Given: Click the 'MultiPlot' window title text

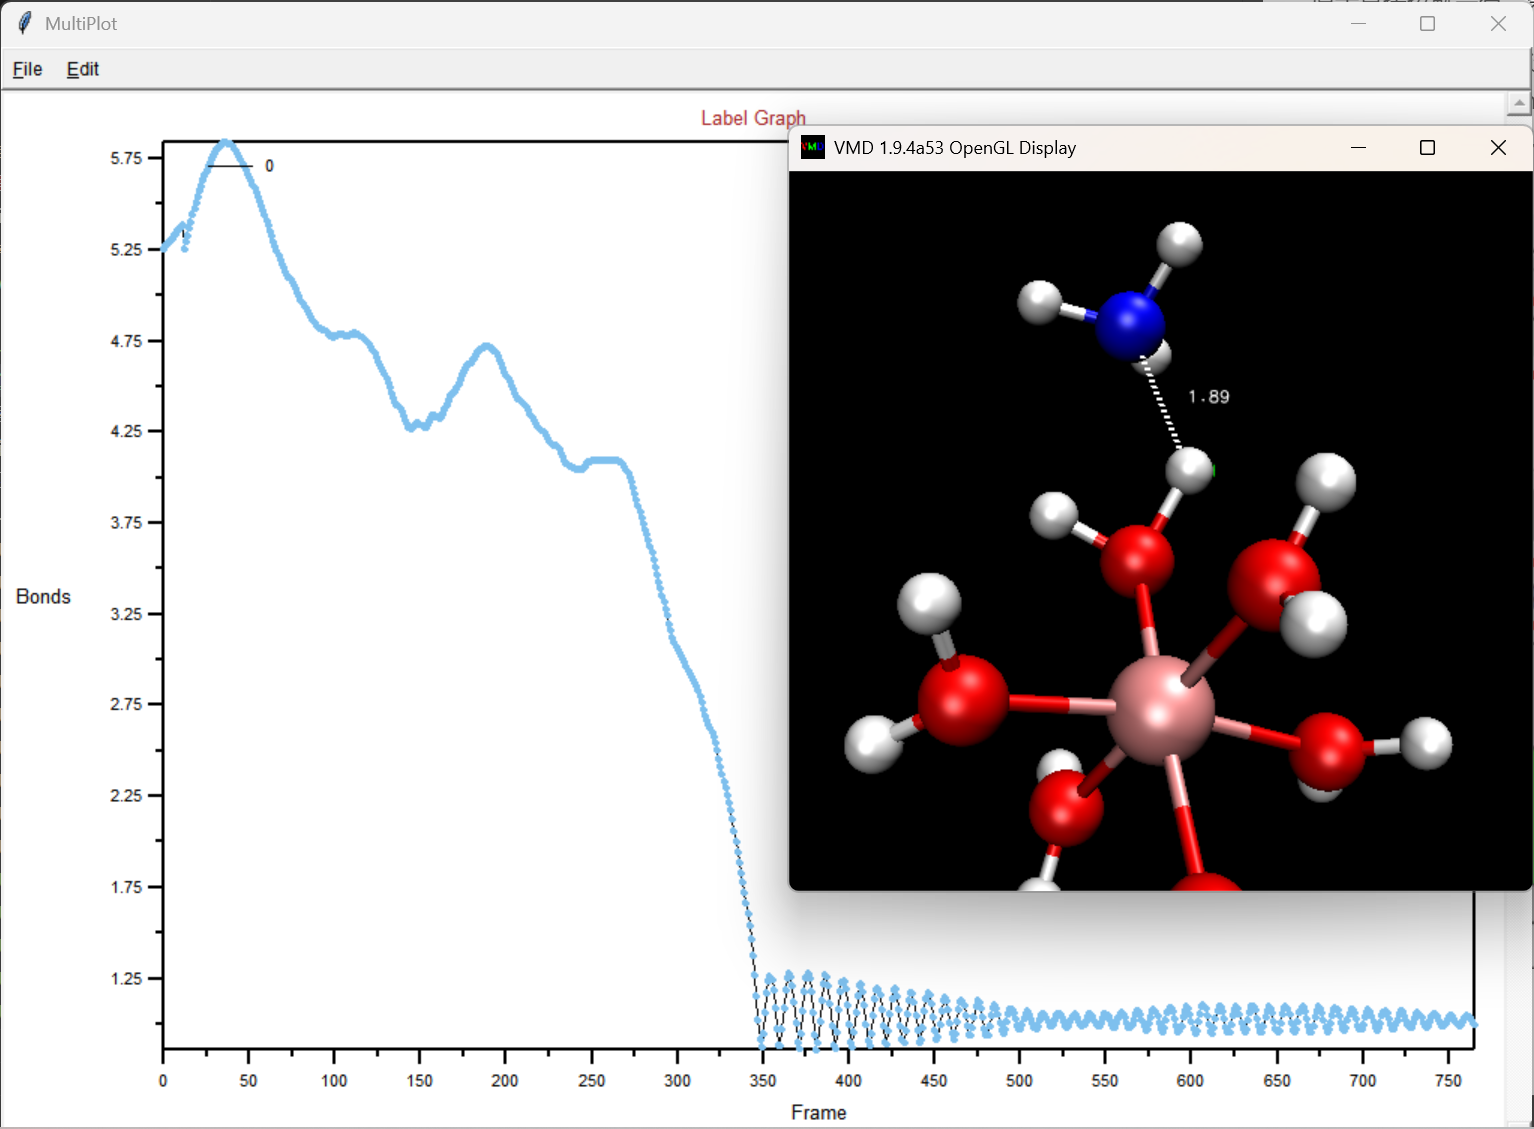Looking at the screenshot, I should tap(81, 24).
